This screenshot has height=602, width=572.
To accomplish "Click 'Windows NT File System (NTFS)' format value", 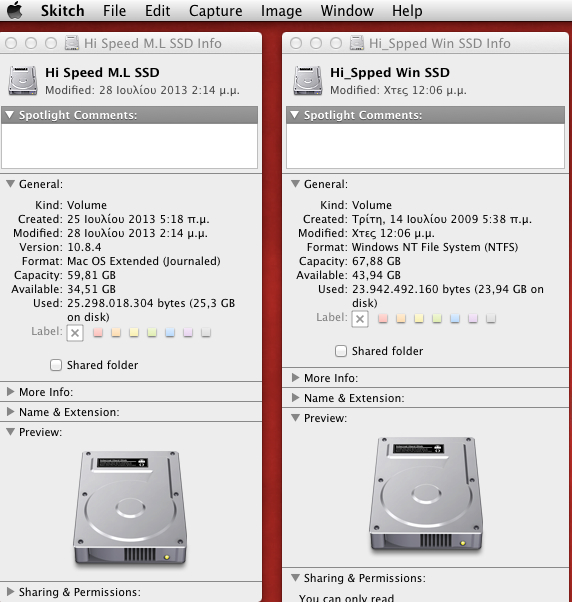I will coord(435,247).
